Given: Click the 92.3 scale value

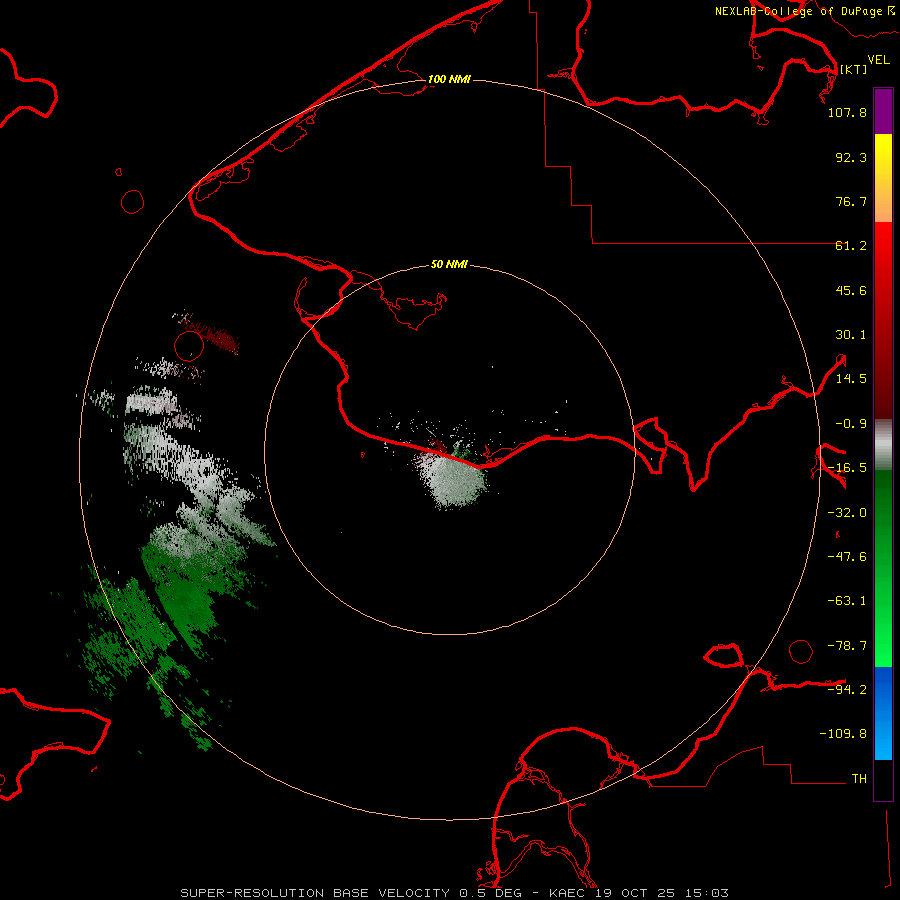Looking at the screenshot, I should click(x=851, y=157).
